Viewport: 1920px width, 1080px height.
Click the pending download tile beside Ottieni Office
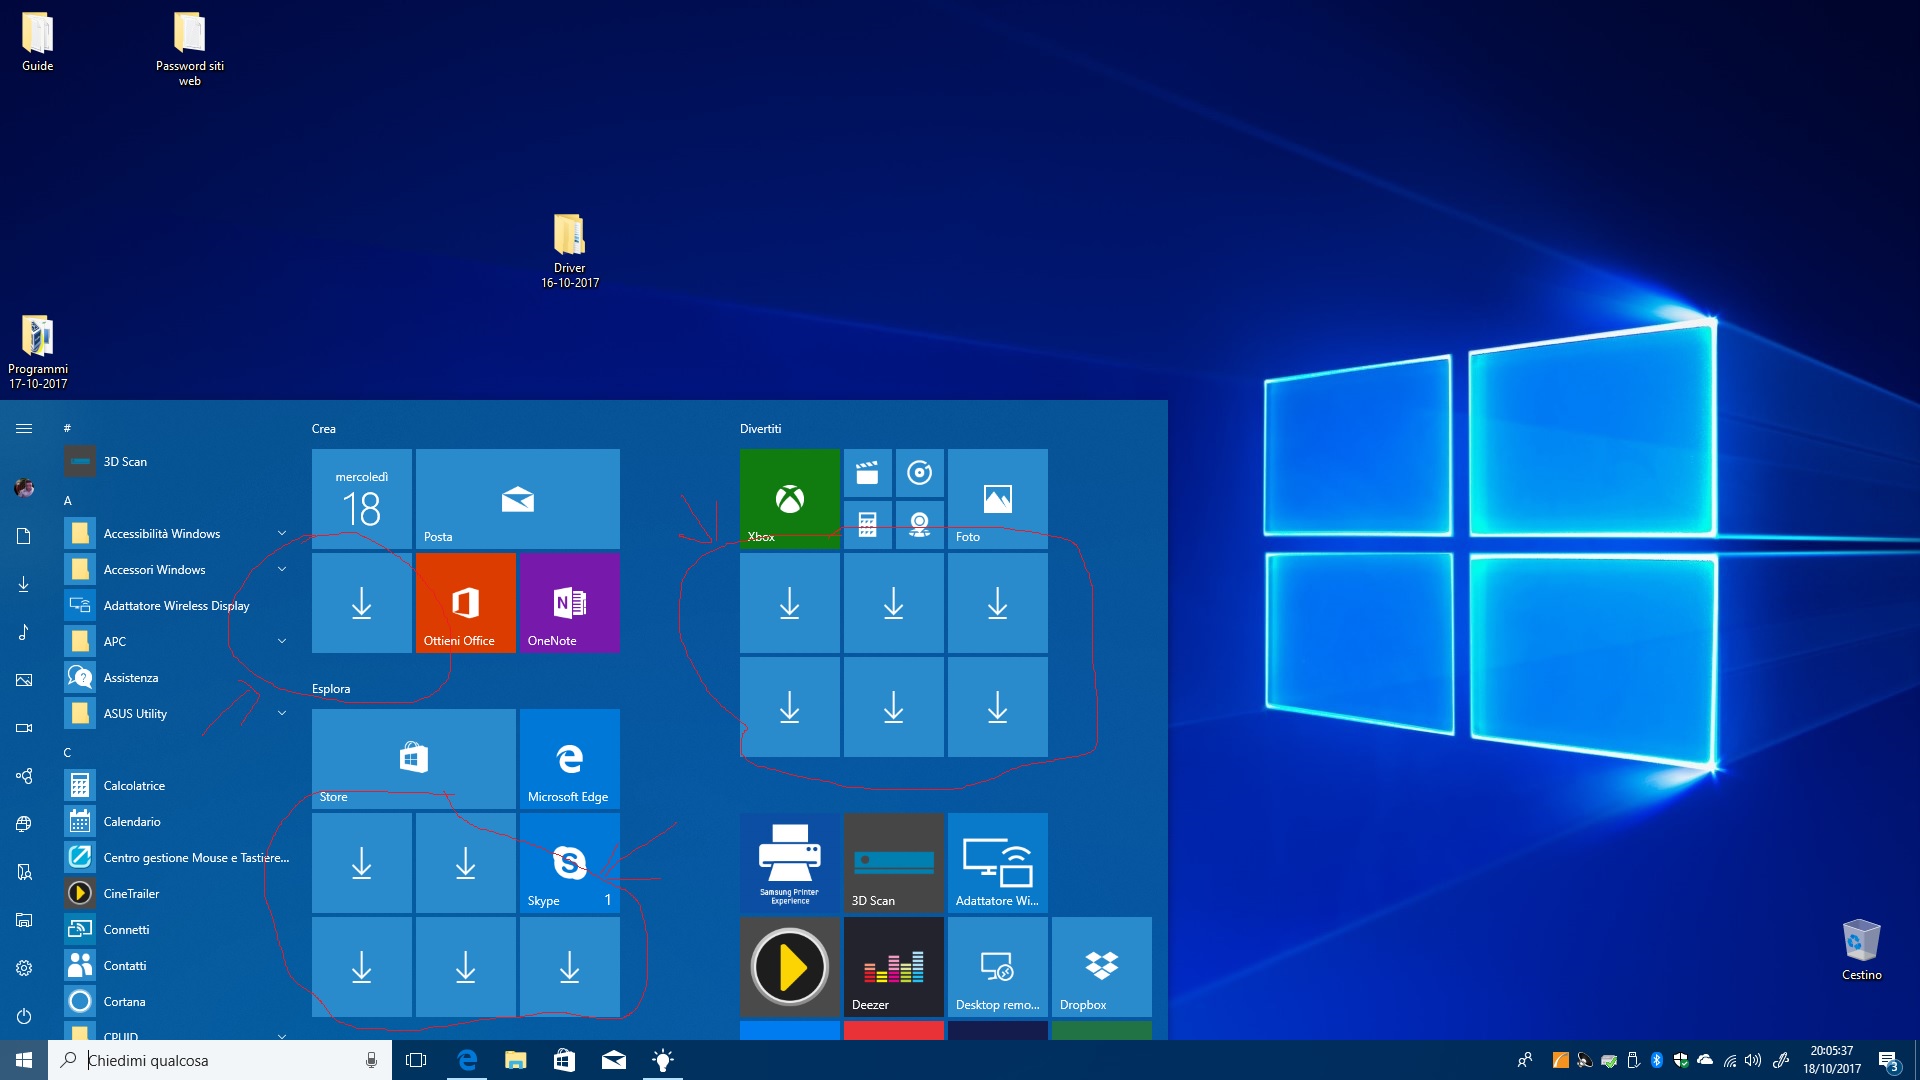[361, 603]
